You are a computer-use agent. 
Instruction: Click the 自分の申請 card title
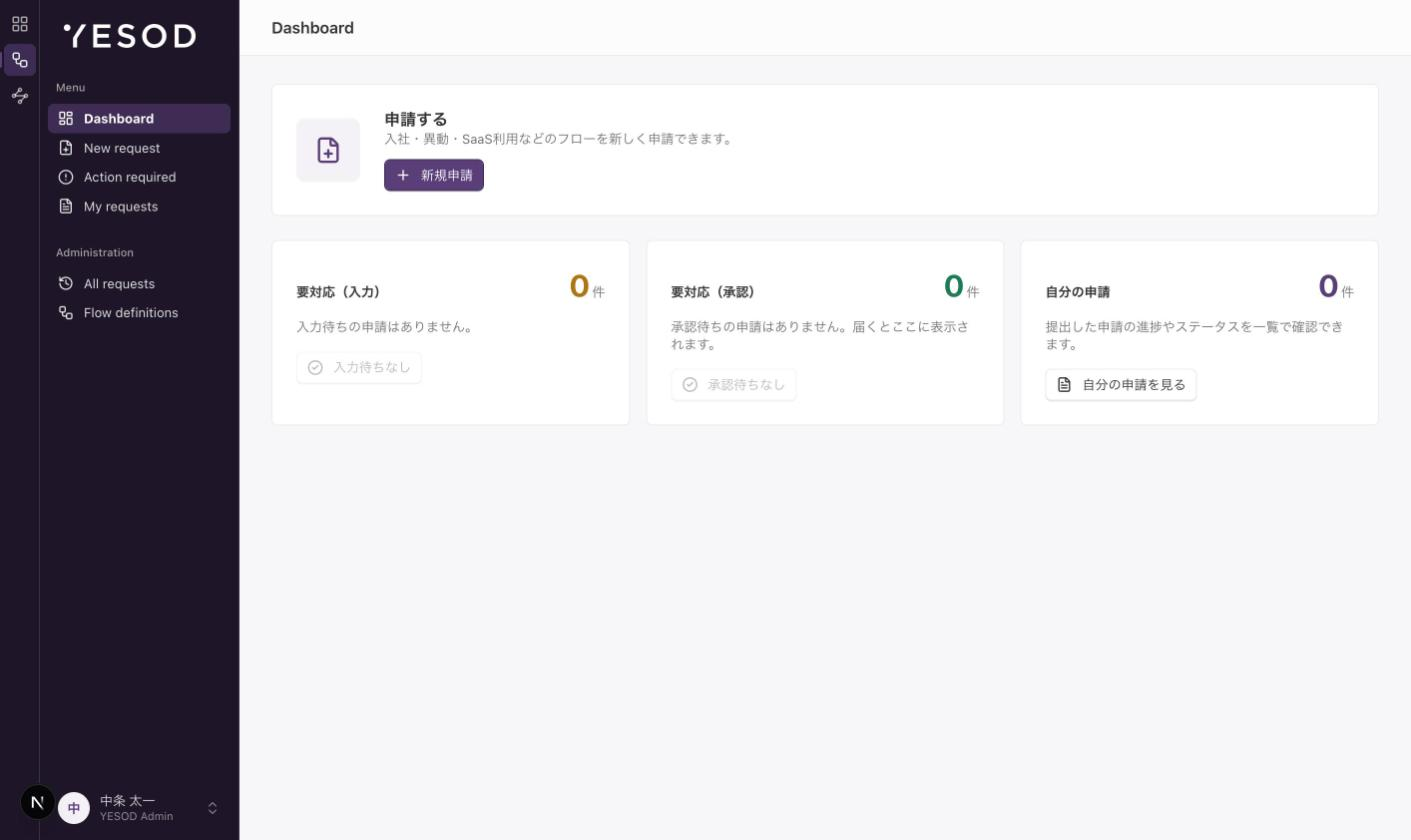coord(1078,292)
